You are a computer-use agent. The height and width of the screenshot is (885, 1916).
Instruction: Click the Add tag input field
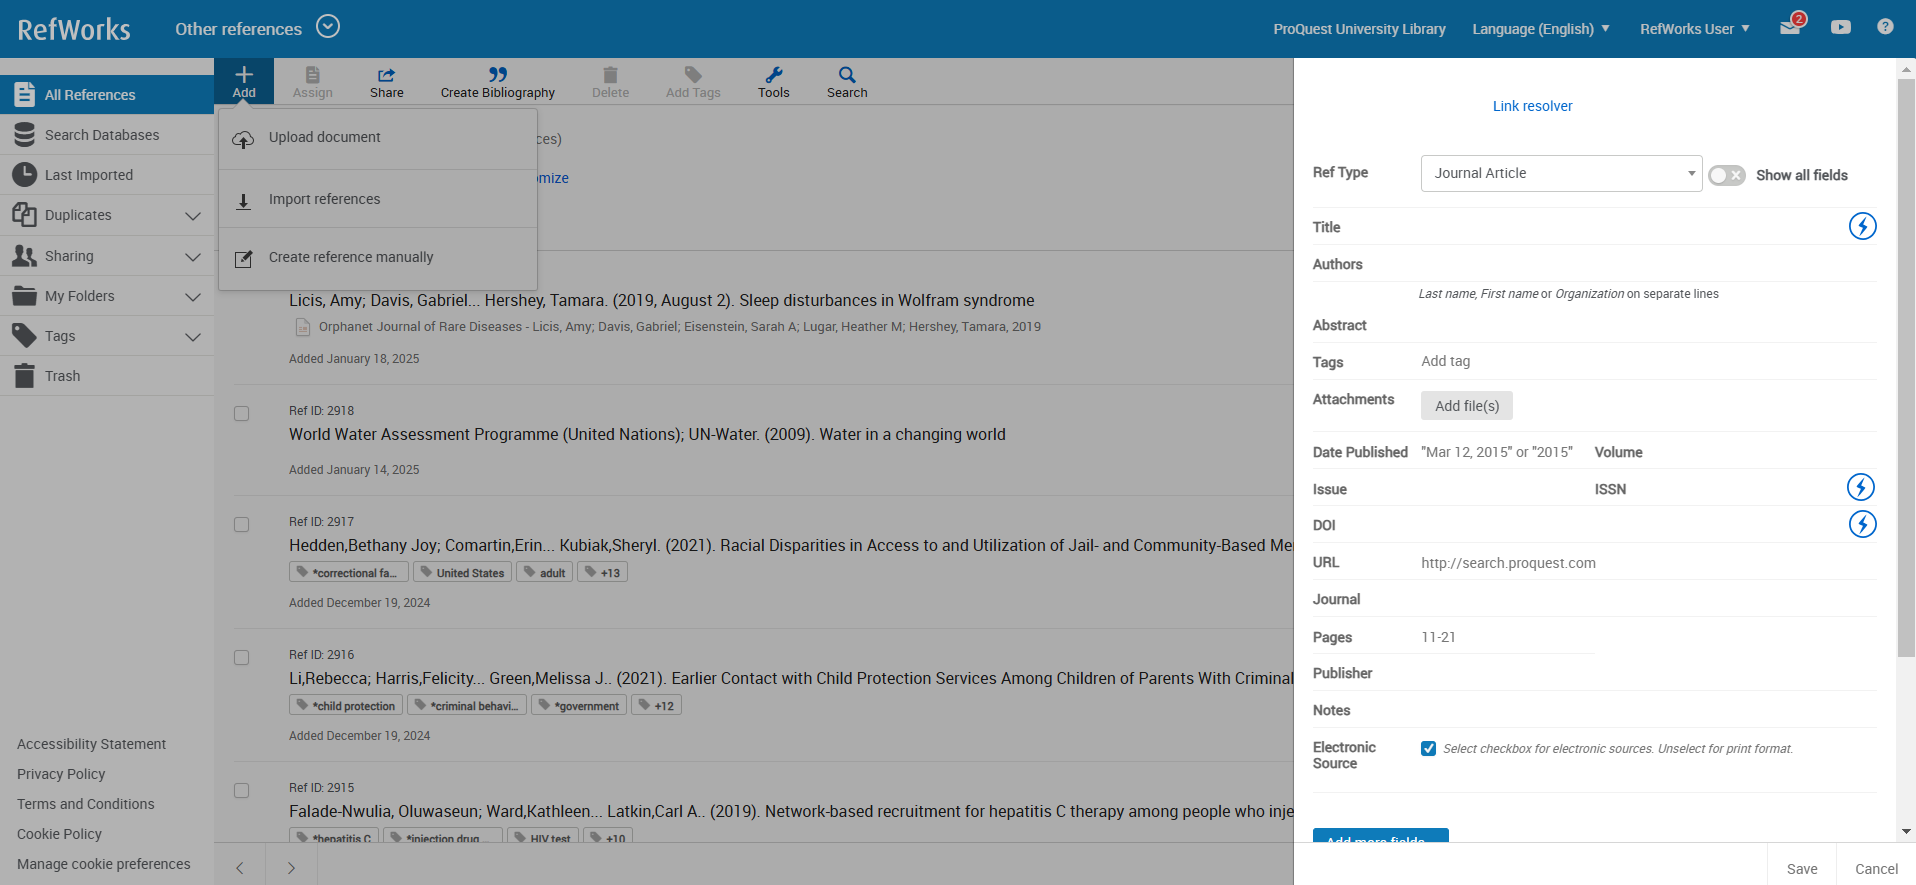[x=1647, y=361]
